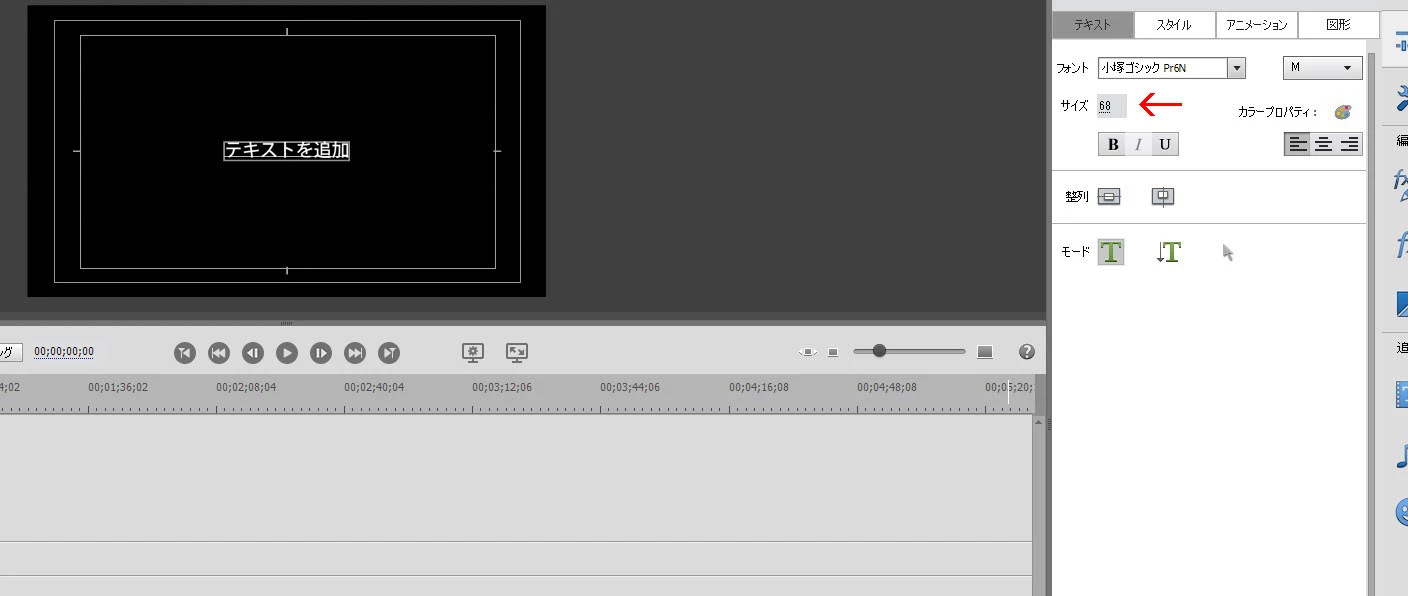
Task: Open the wrench tools icon in sidebar
Action: [1402, 98]
